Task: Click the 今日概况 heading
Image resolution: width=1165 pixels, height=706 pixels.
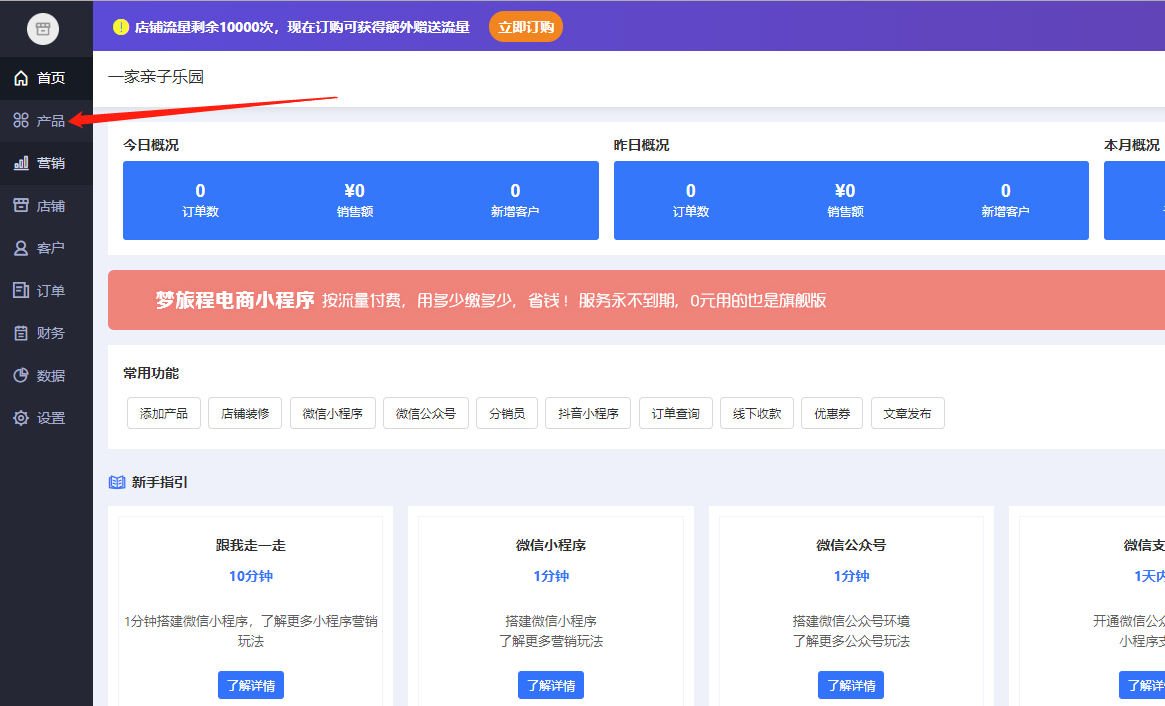Action: coord(151,145)
